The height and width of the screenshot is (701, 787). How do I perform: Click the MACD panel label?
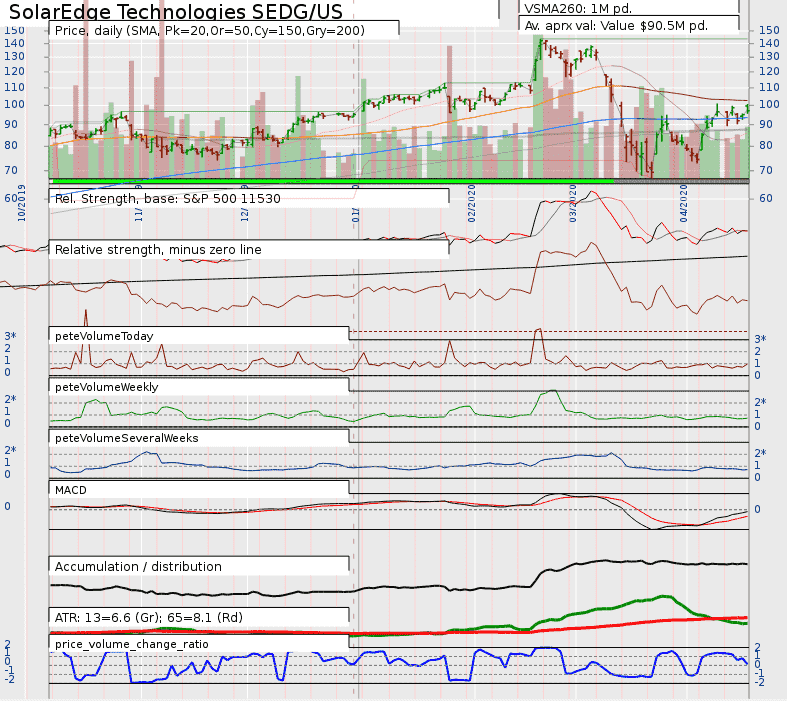click(71, 490)
